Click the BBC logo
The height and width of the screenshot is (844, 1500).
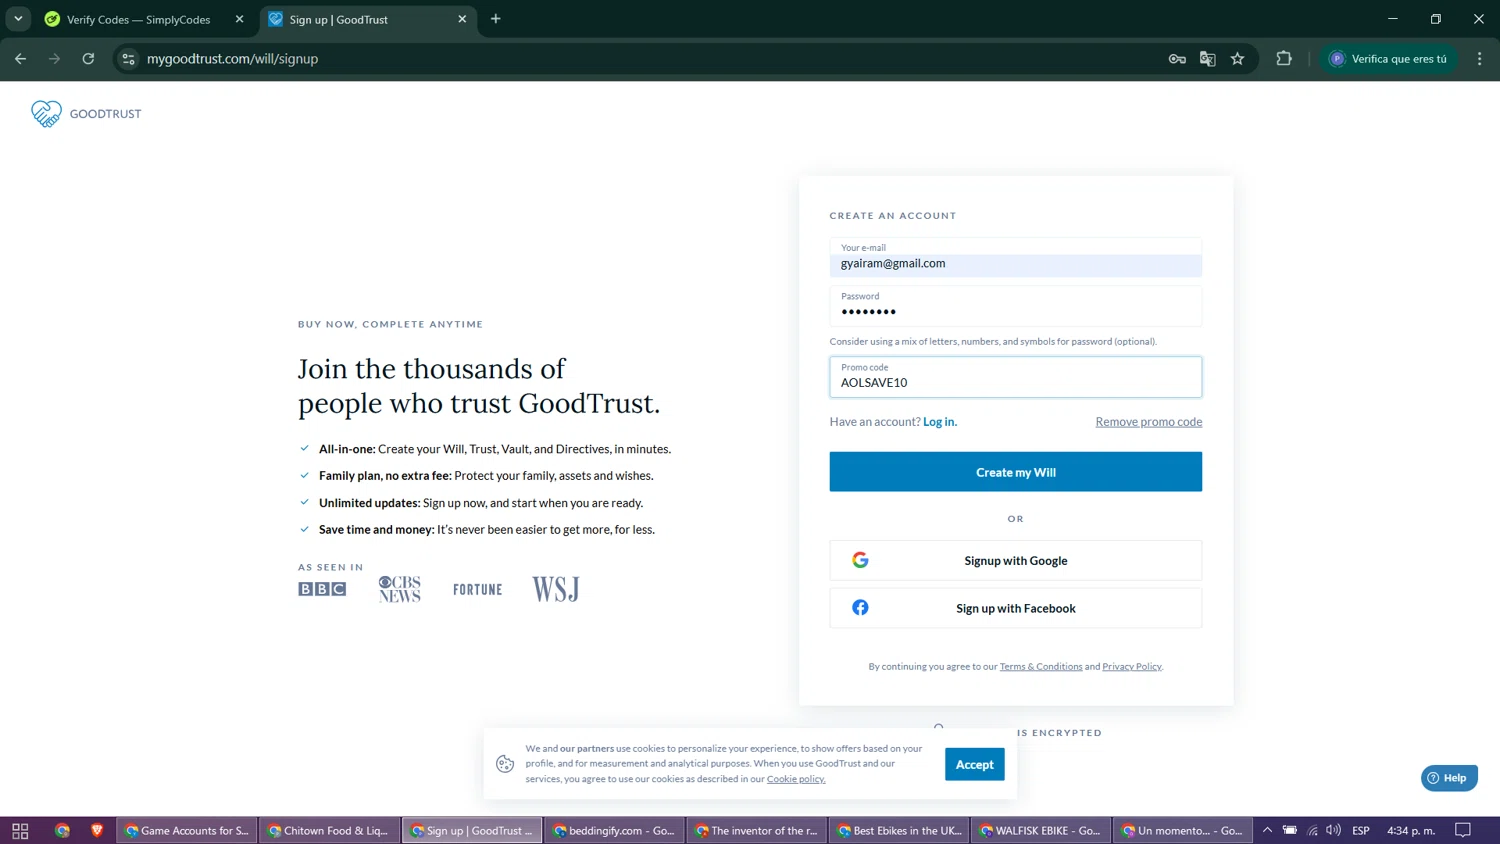tap(322, 589)
